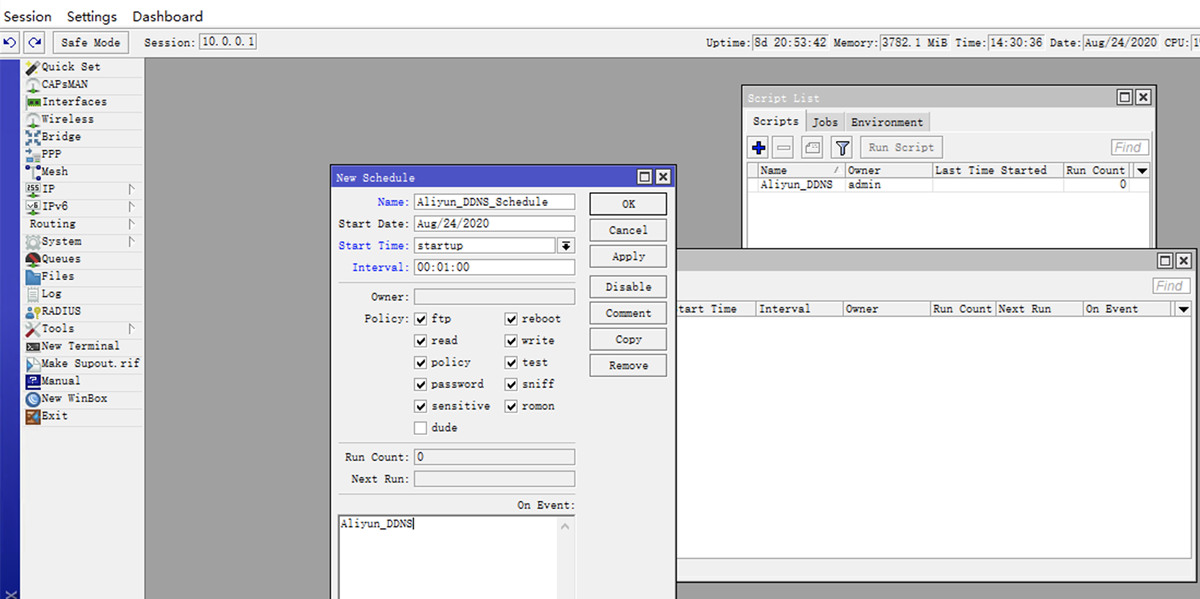Open the Files section in sidebar
Screen dimensions: 1200x599
click(x=57, y=276)
